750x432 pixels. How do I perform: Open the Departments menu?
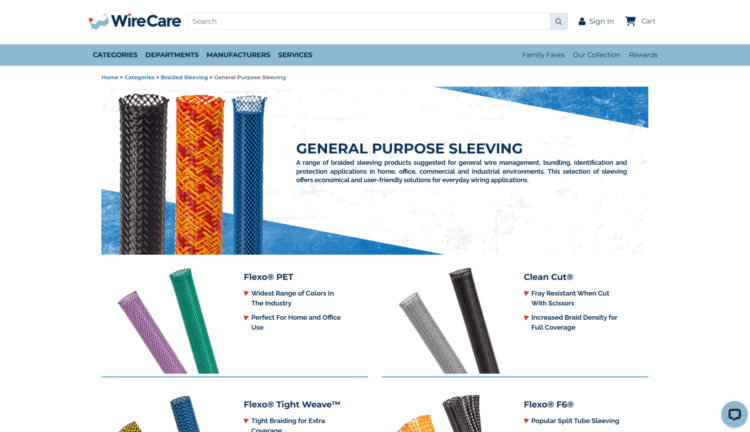172,55
